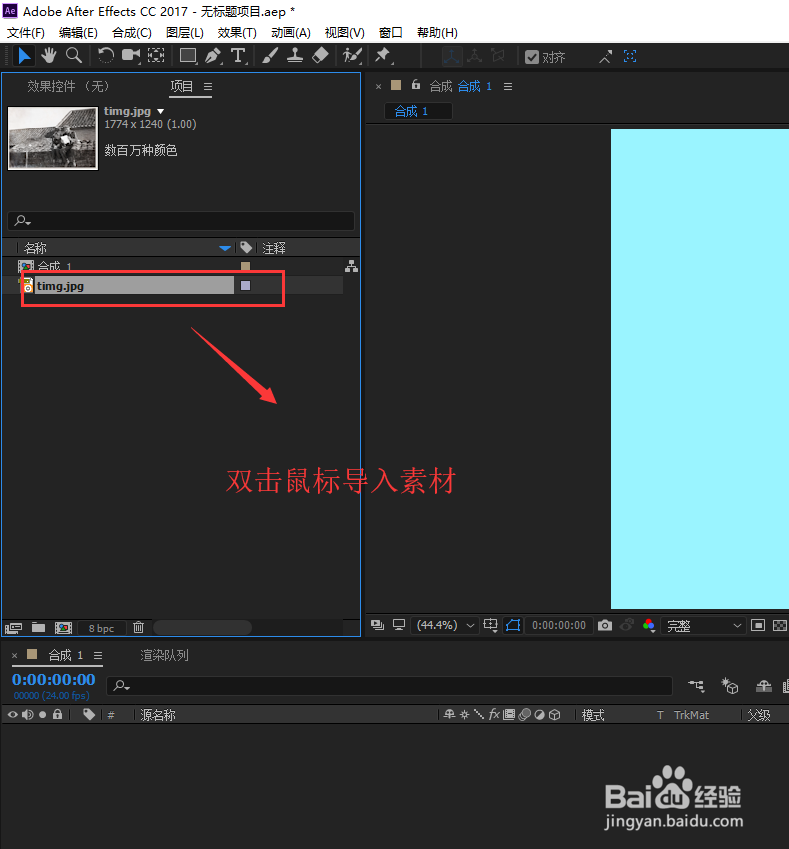789x849 pixels.
Task: Click the viewer current time 0:00:00:00
Action: pos(559,625)
